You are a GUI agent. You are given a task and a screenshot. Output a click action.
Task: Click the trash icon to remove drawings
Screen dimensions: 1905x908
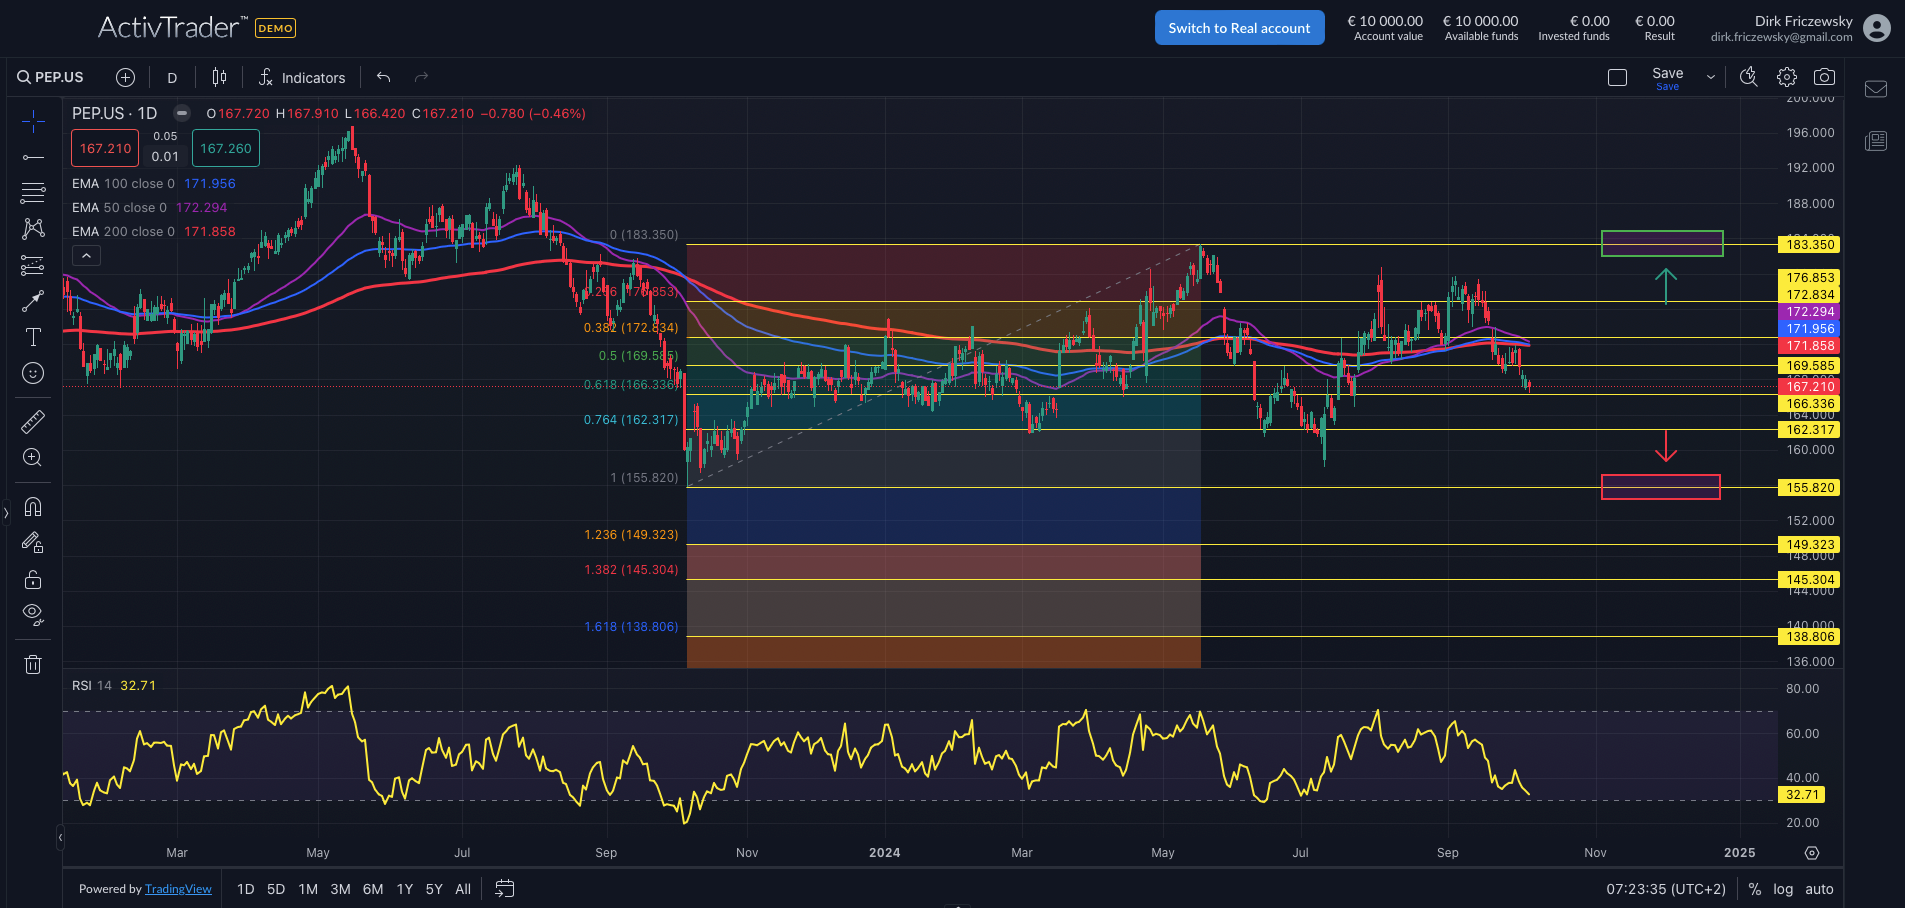tap(33, 664)
